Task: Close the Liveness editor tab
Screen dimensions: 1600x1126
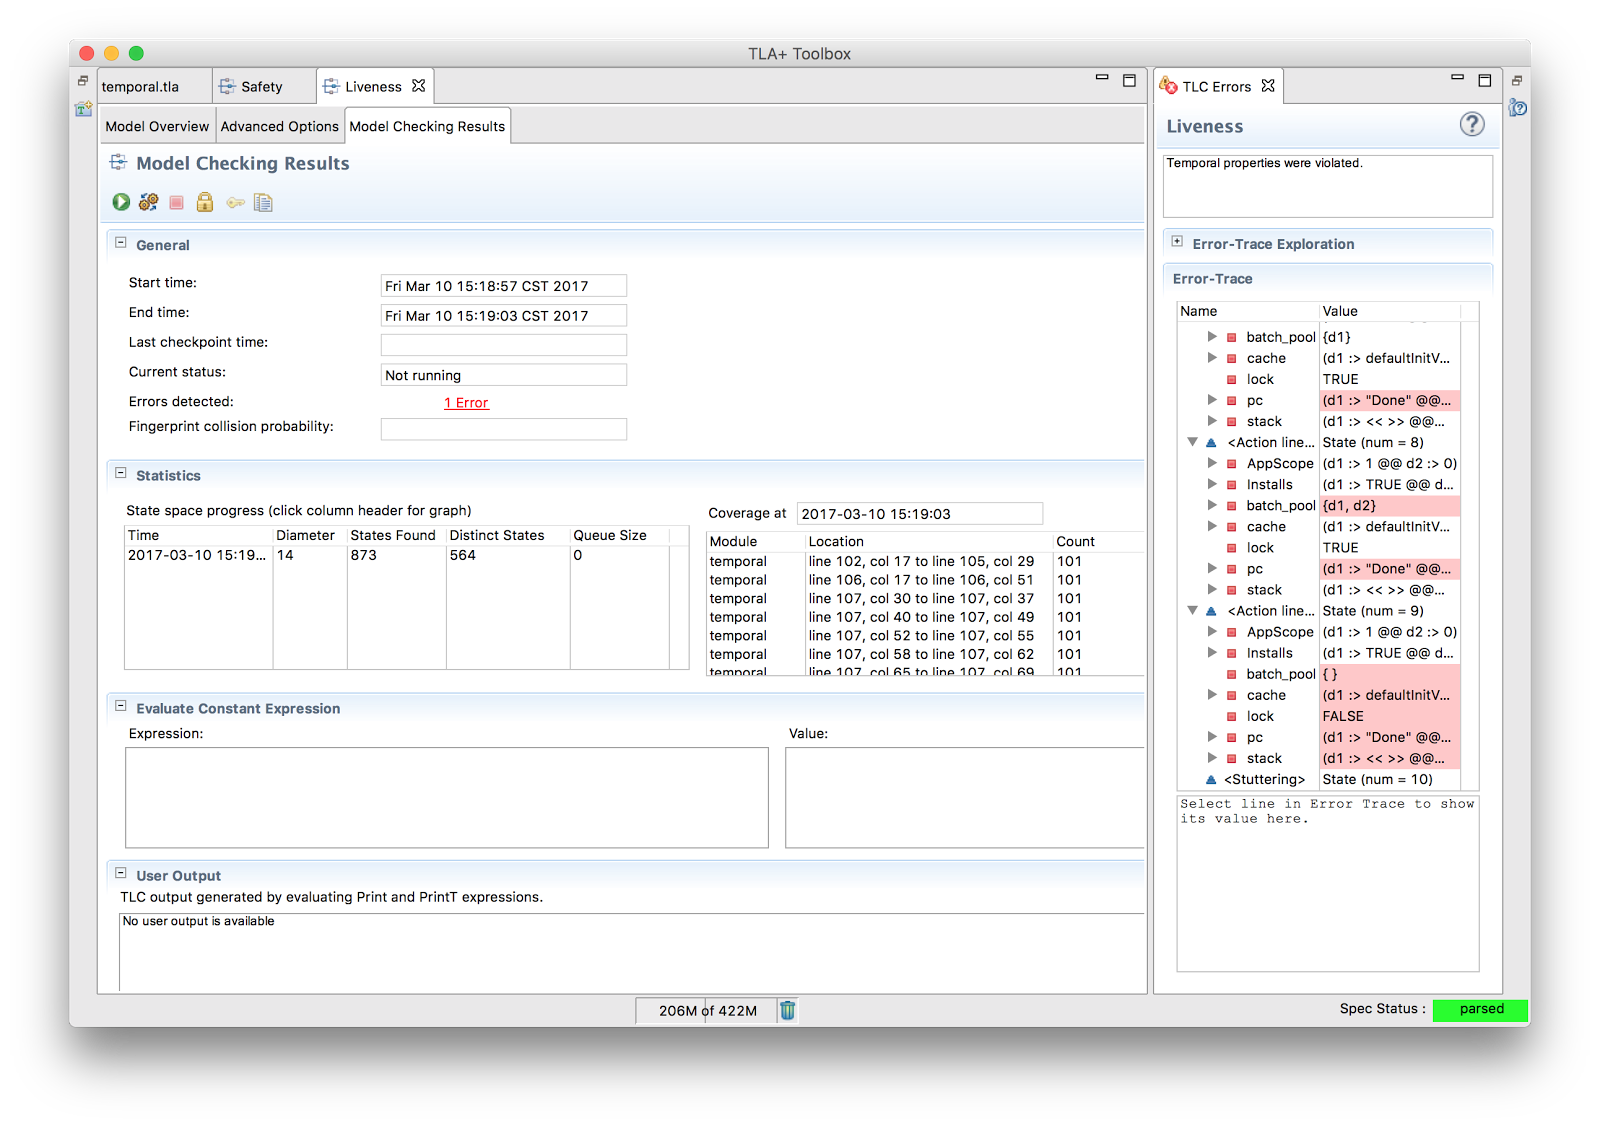Action: [419, 86]
